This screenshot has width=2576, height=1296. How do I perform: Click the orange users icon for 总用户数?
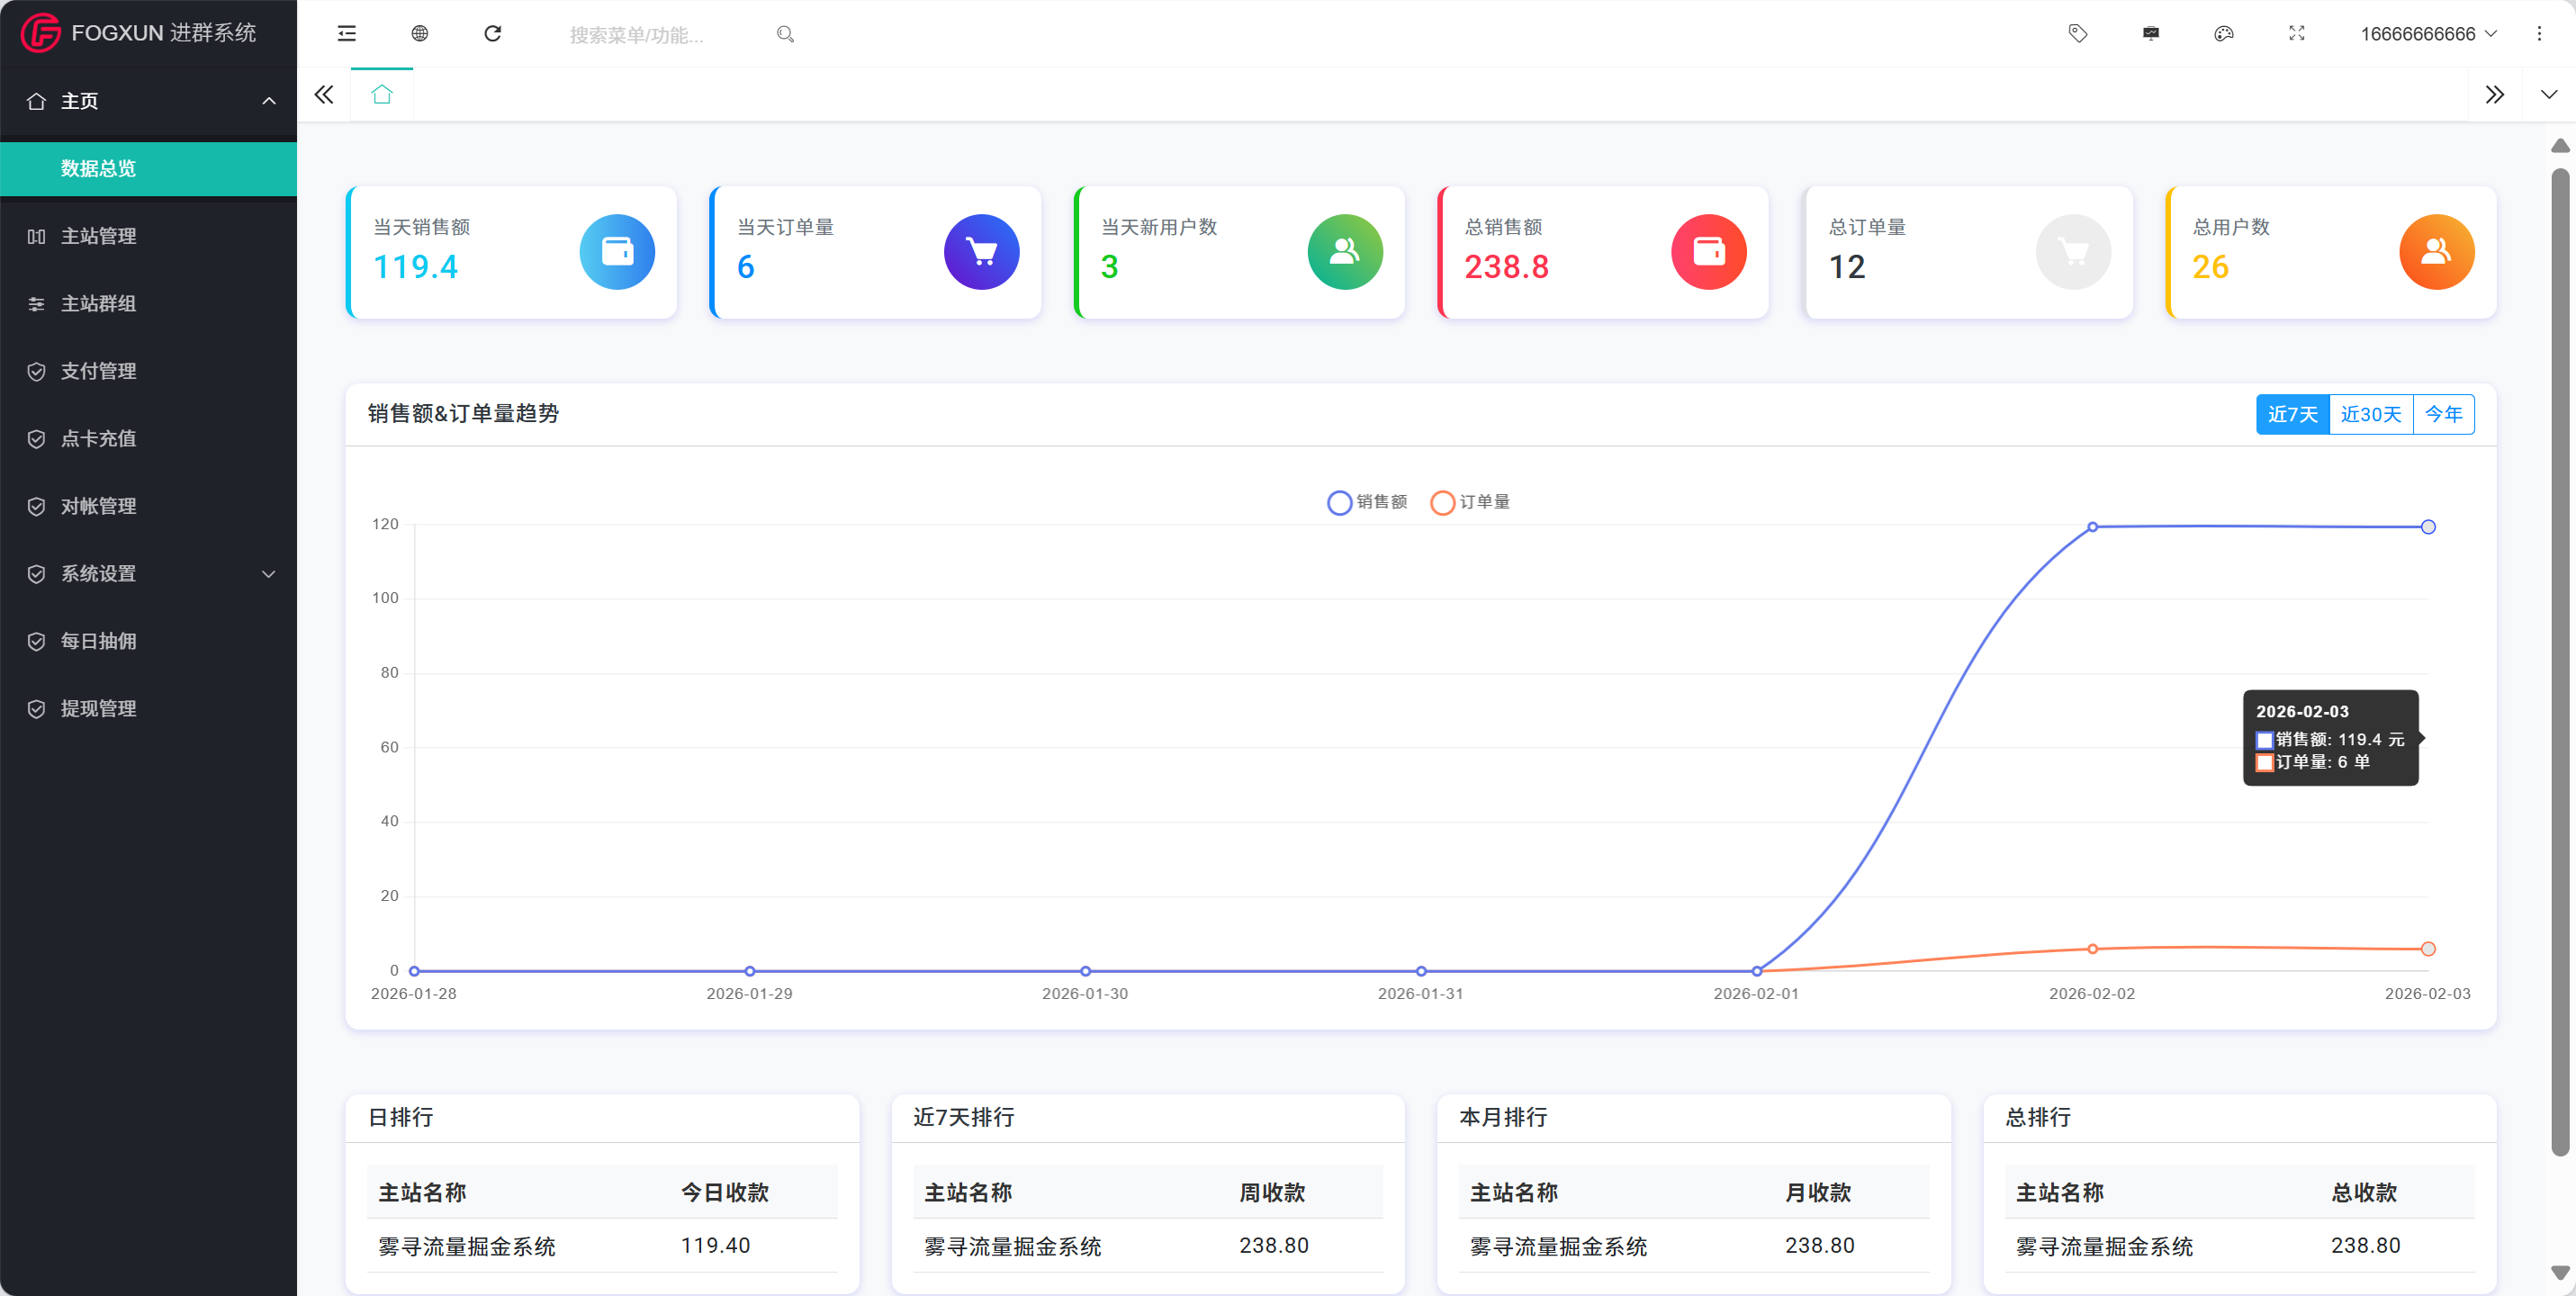point(2437,252)
